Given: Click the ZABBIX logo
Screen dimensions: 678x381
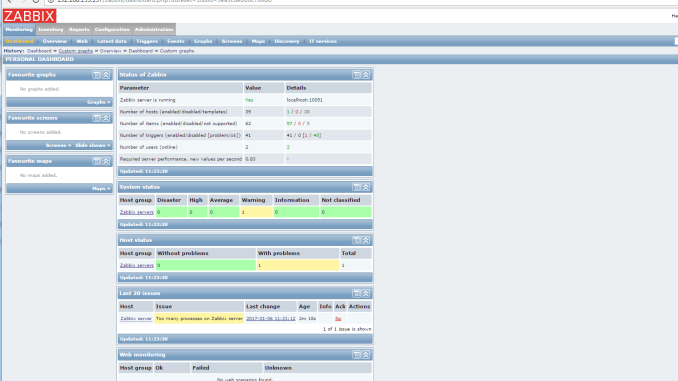Looking at the screenshot, I should [x=29, y=16].
